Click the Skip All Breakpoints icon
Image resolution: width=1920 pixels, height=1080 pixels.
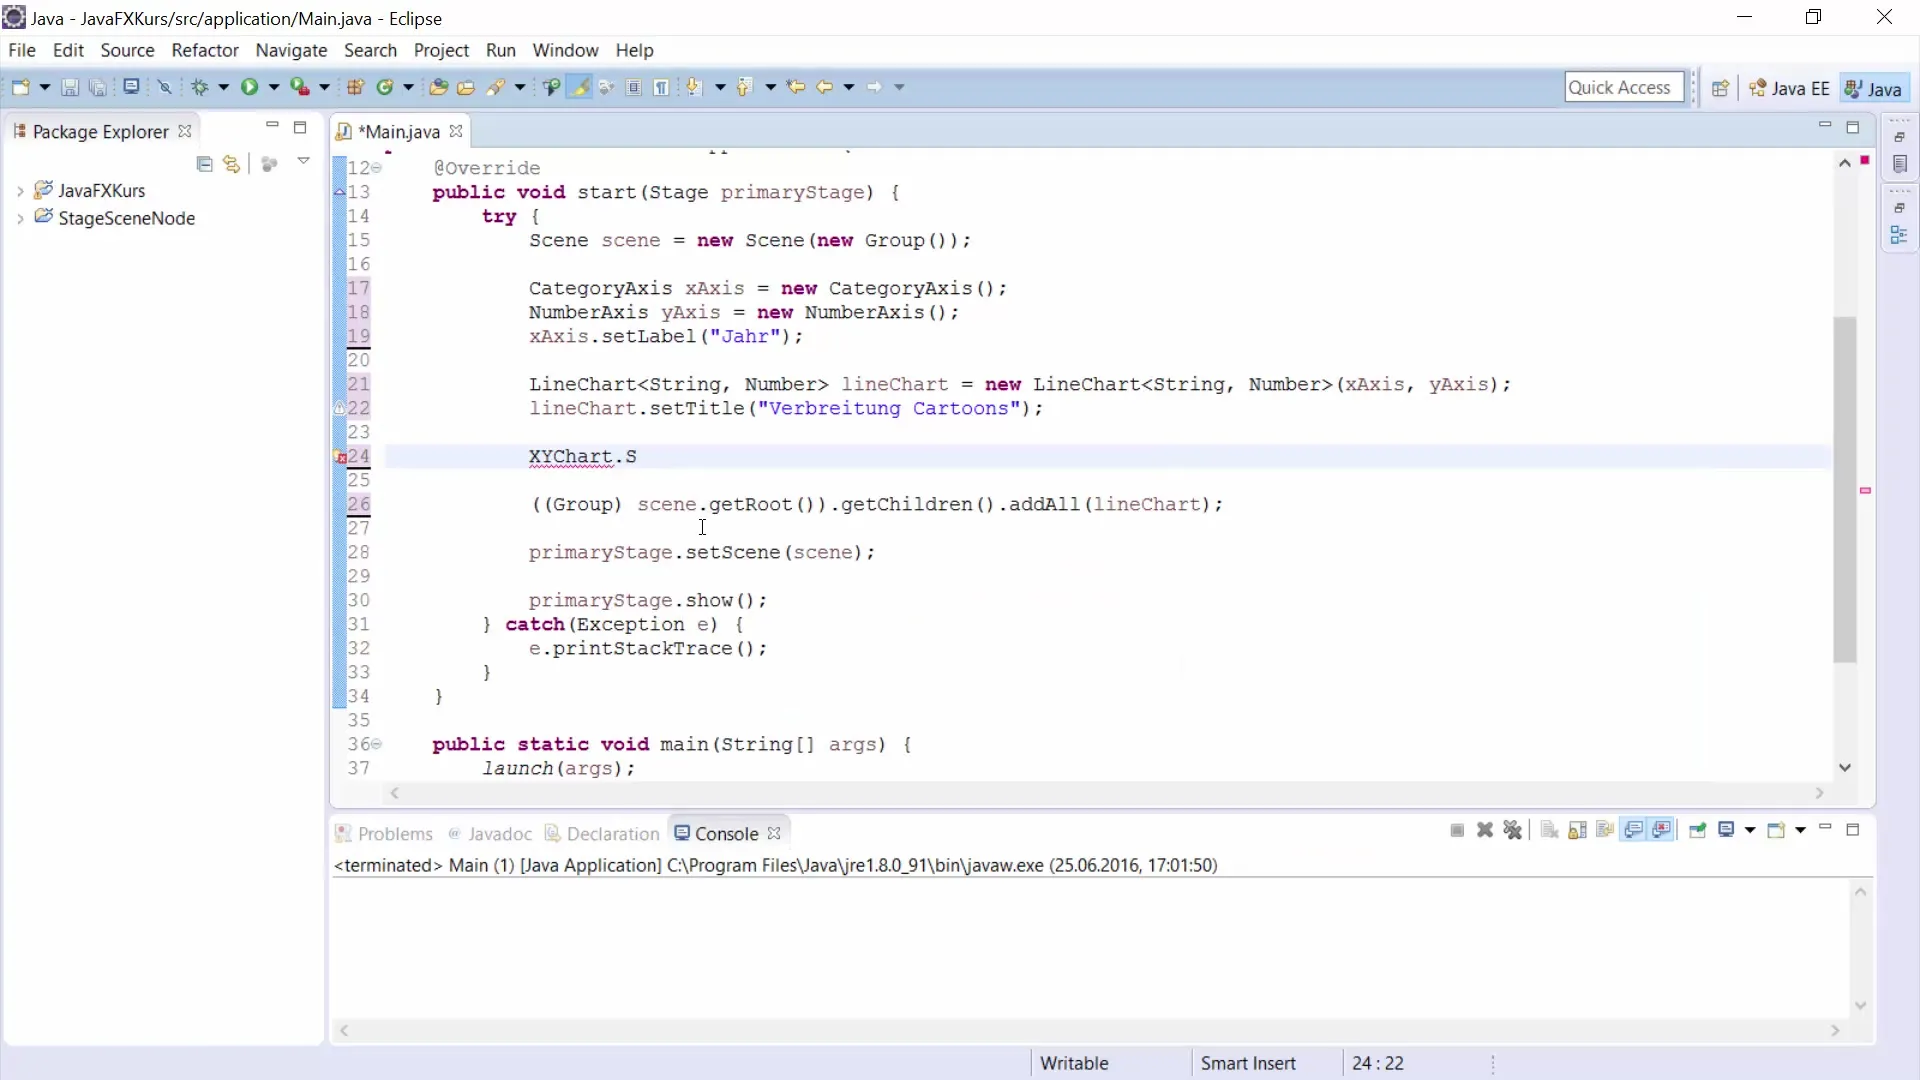point(165,87)
